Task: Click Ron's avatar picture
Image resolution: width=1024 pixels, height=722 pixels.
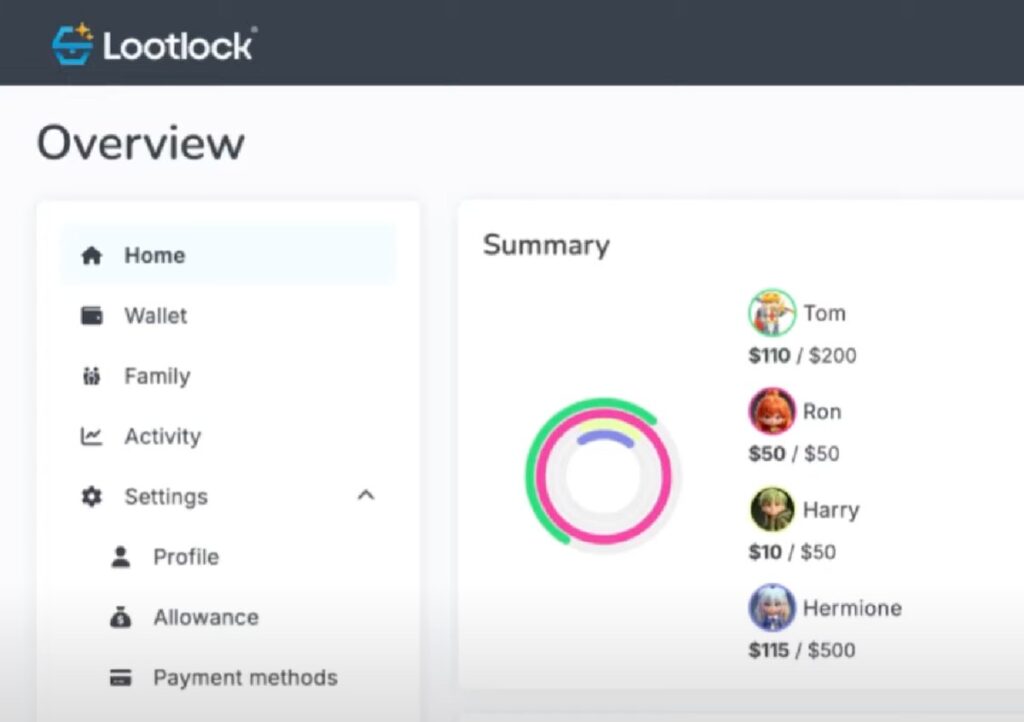Action: (771, 411)
